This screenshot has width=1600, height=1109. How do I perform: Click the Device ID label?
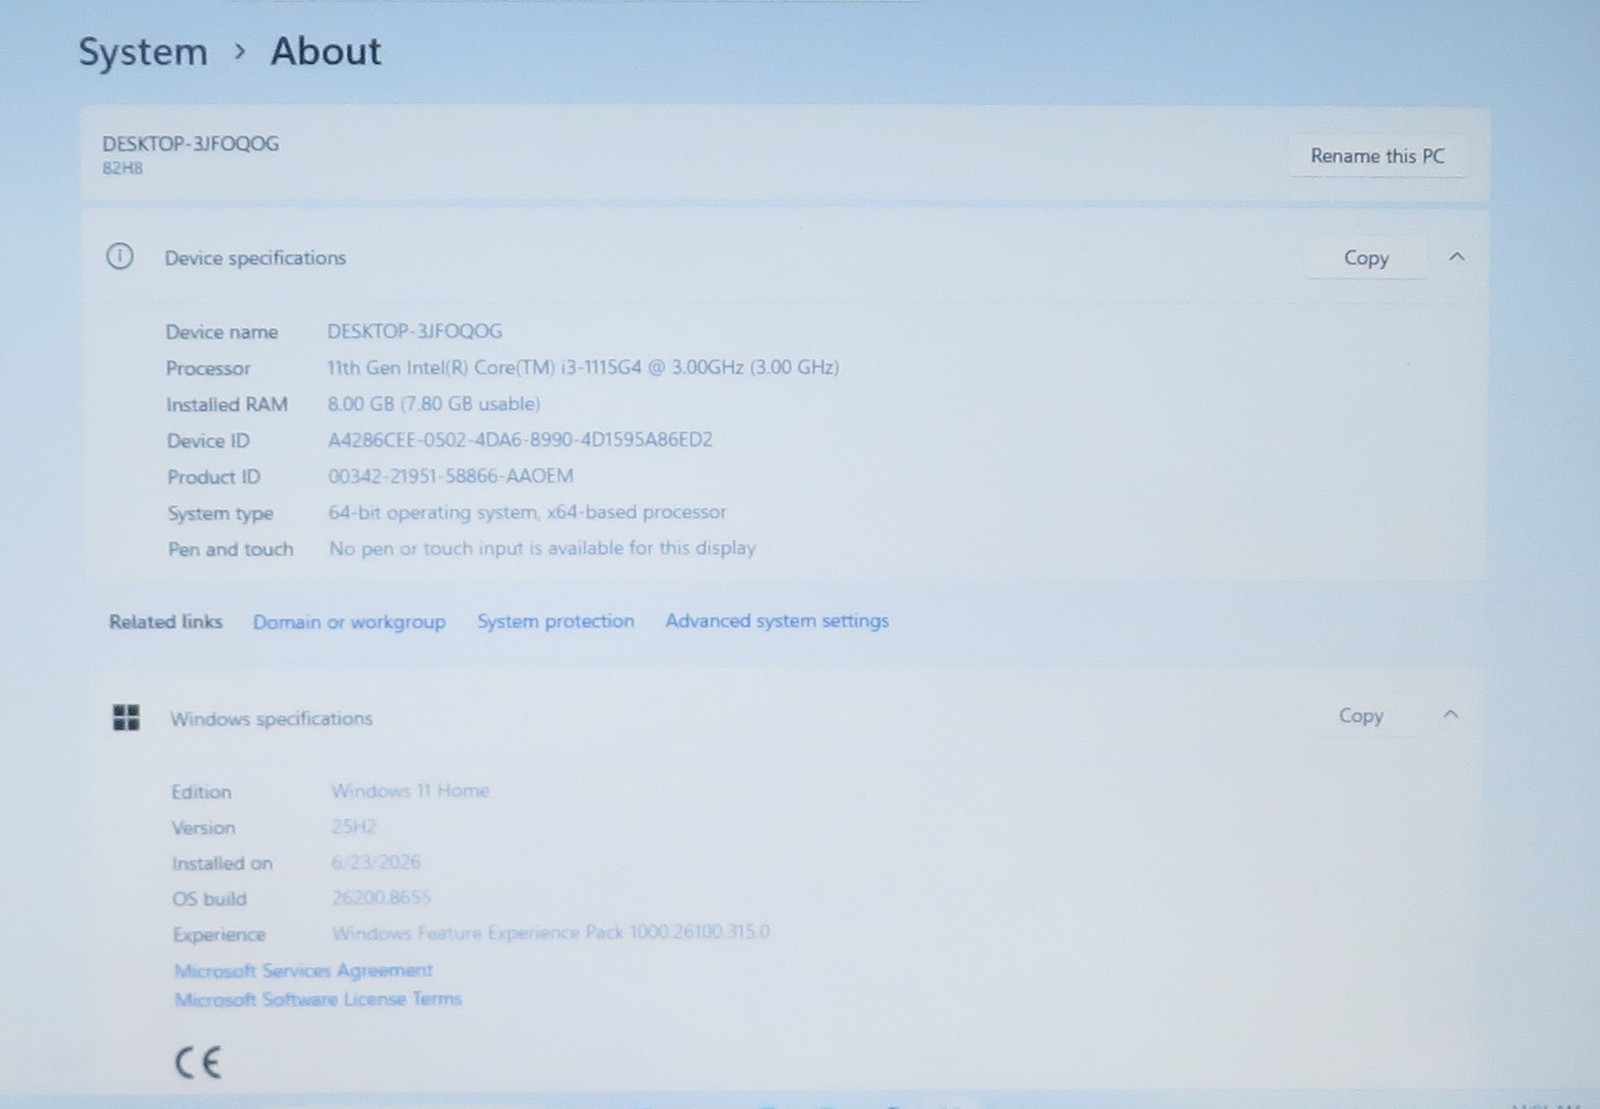[x=208, y=441]
